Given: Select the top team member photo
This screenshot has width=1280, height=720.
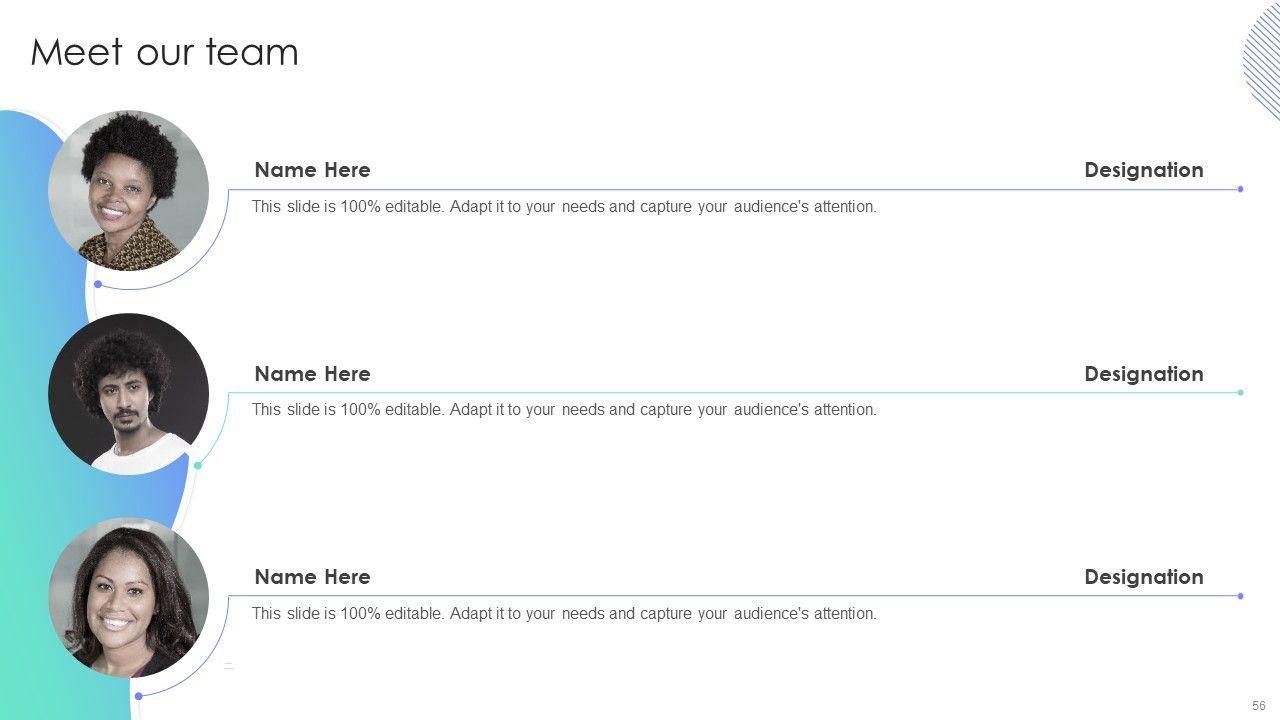Looking at the screenshot, I should (128, 190).
